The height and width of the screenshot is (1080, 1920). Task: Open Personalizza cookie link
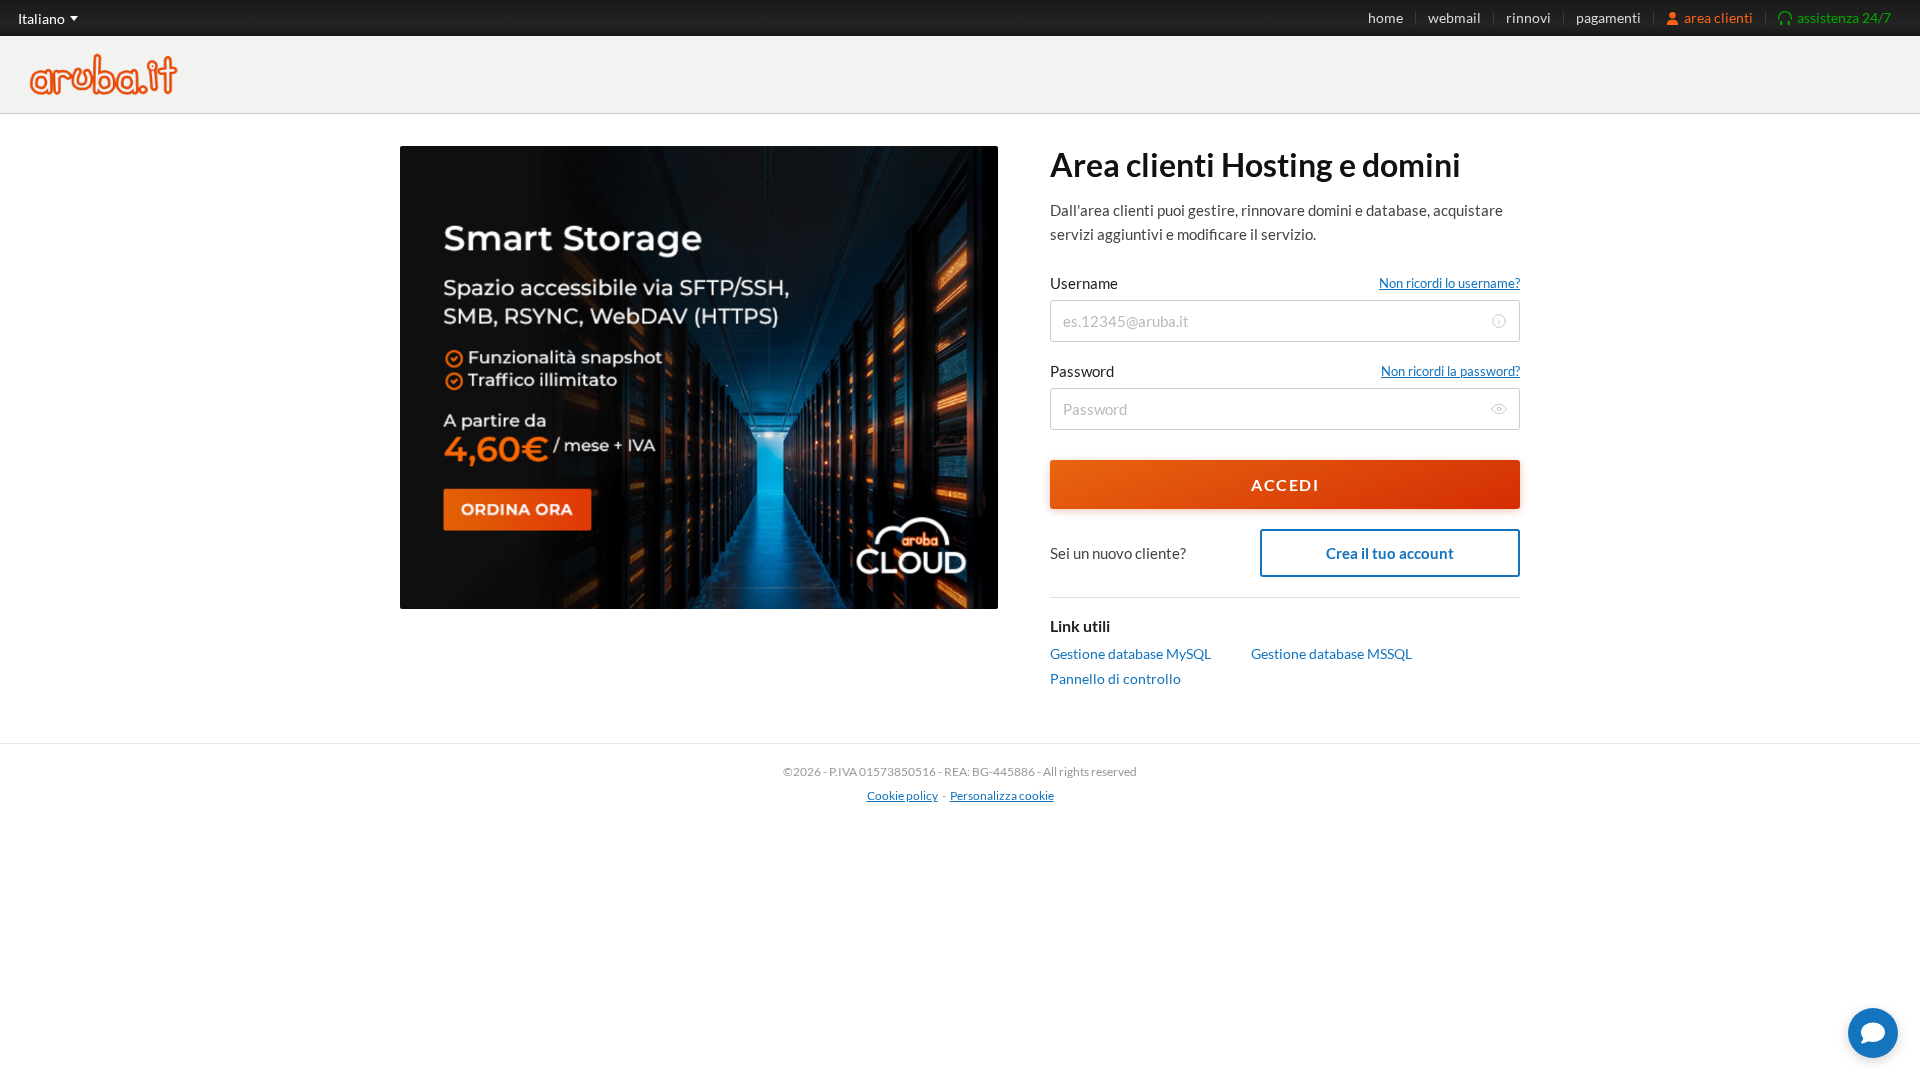1001,796
